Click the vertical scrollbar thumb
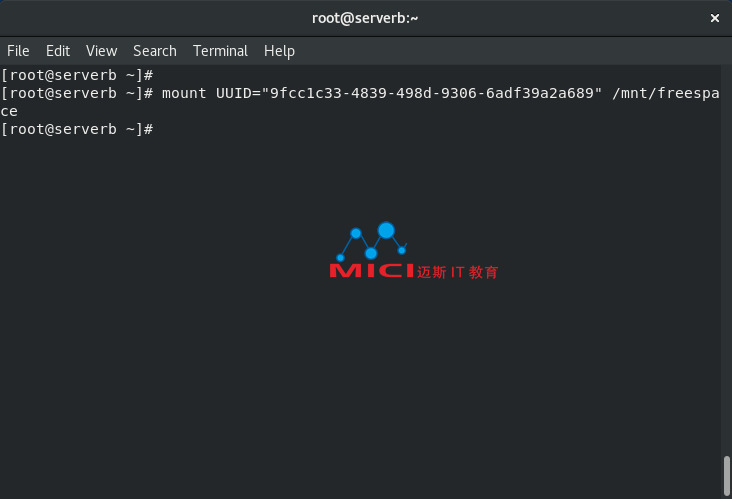 pos(726,475)
